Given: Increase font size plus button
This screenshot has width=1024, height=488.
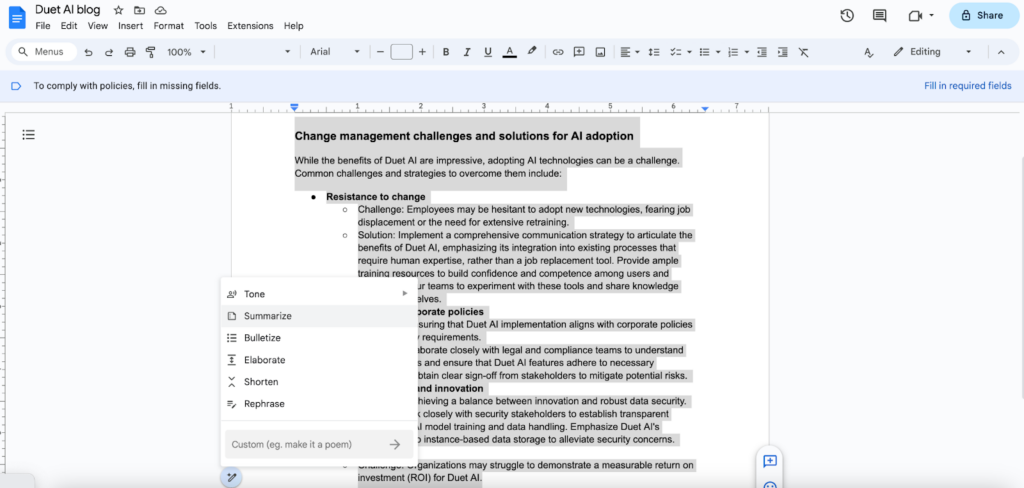Looking at the screenshot, I should click(x=422, y=52).
